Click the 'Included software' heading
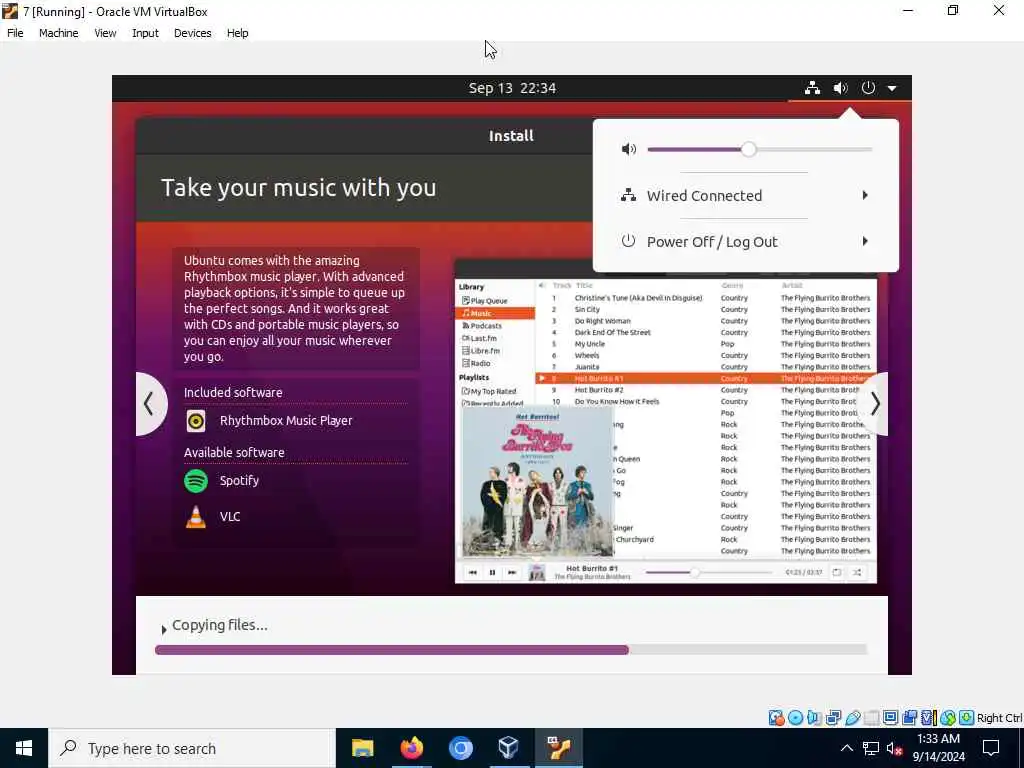 click(233, 392)
